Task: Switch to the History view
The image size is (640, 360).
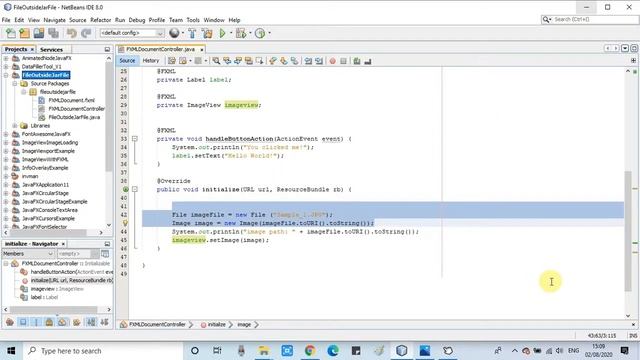Action: pyautogui.click(x=151, y=61)
